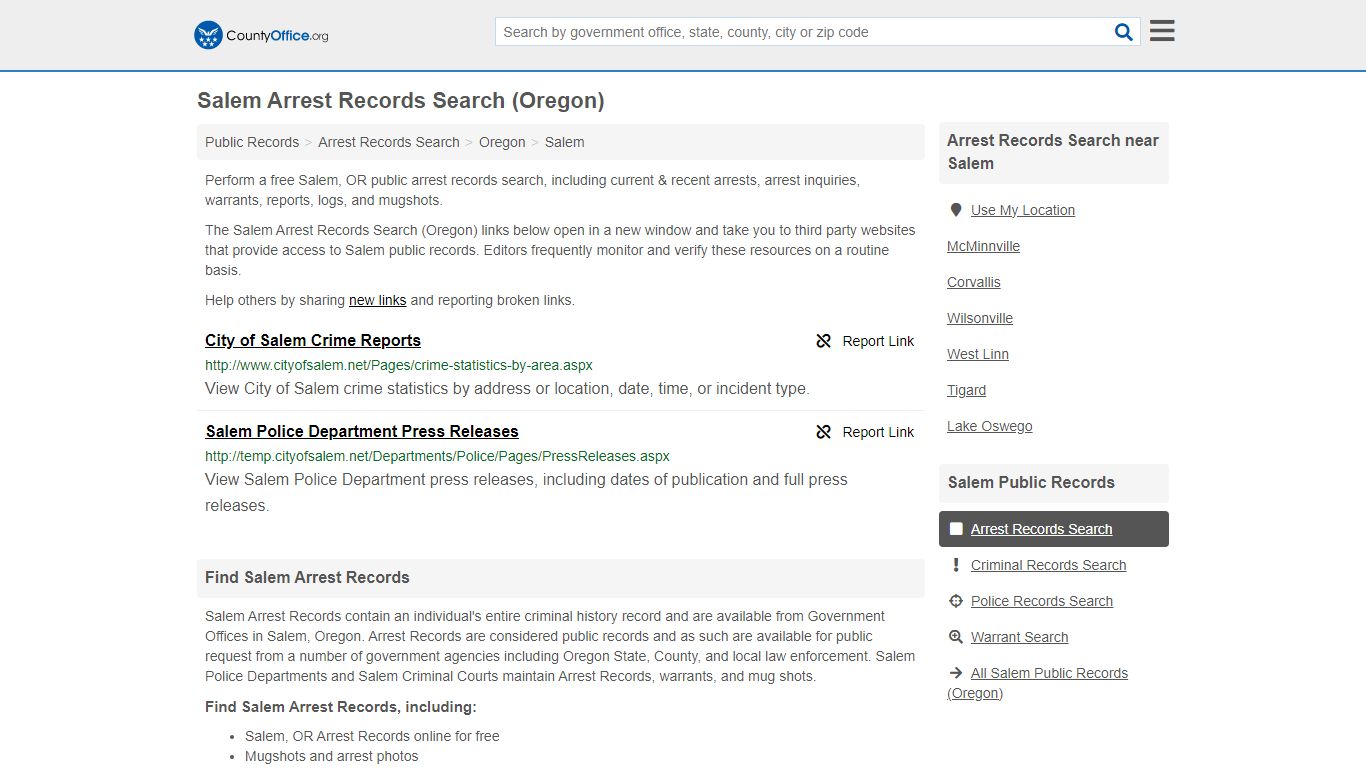This screenshot has width=1366, height=768.
Task: Select Police Records Search in sidebar
Action: [1042, 601]
